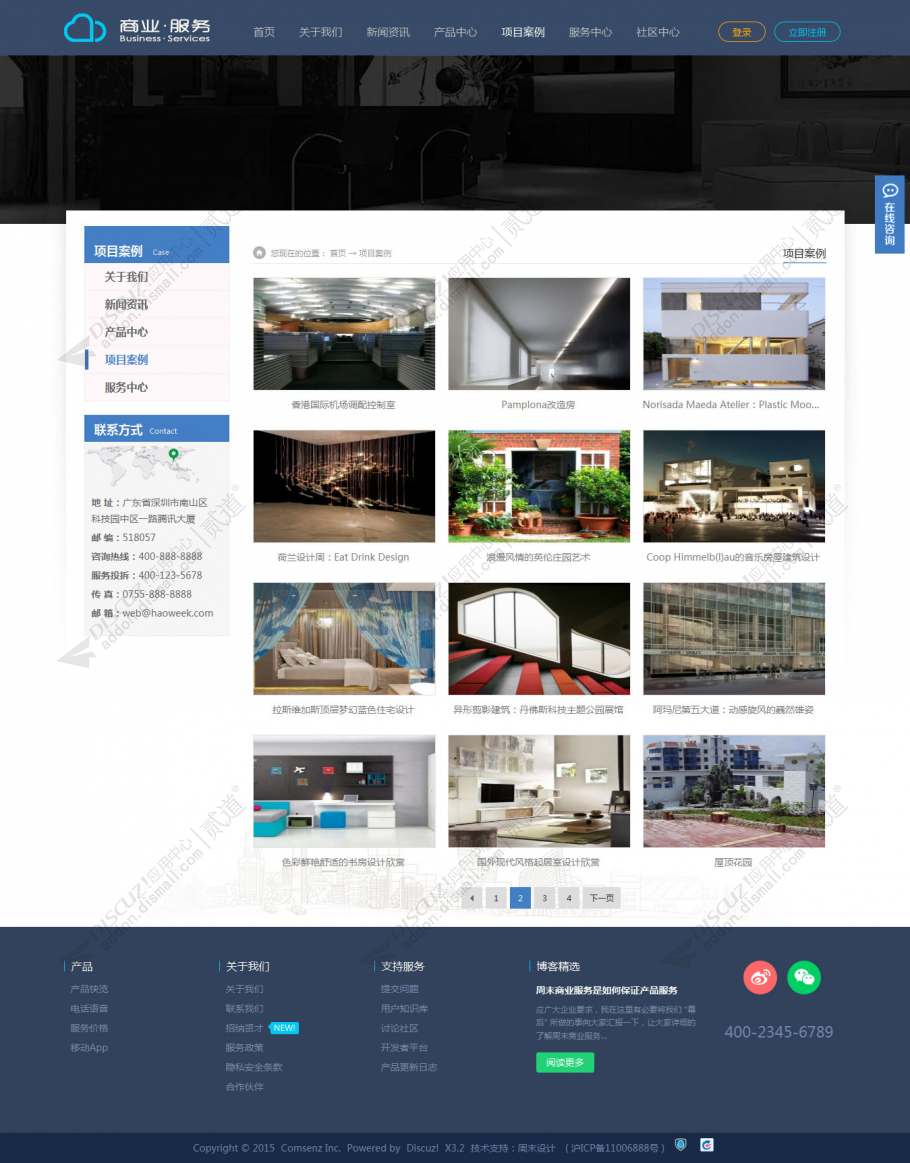
Task: Go to page 1 in pagination
Action: click(x=496, y=898)
